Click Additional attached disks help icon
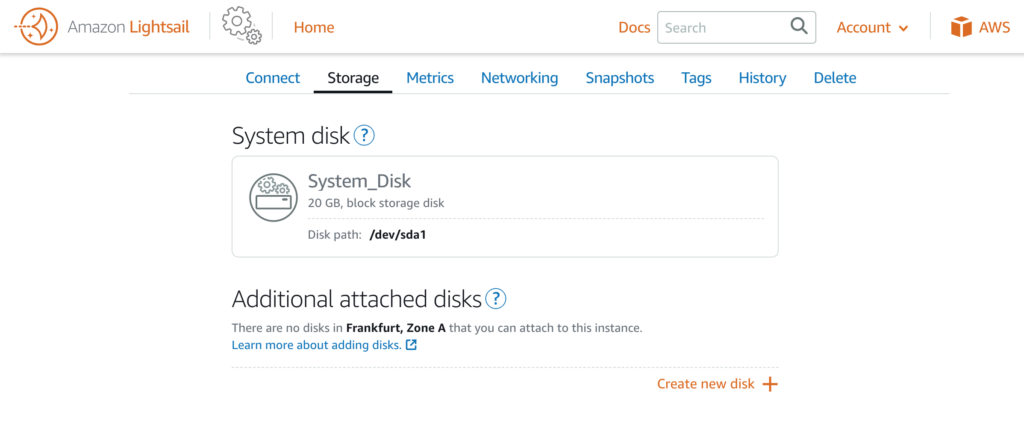This screenshot has width=1024, height=438. point(496,299)
